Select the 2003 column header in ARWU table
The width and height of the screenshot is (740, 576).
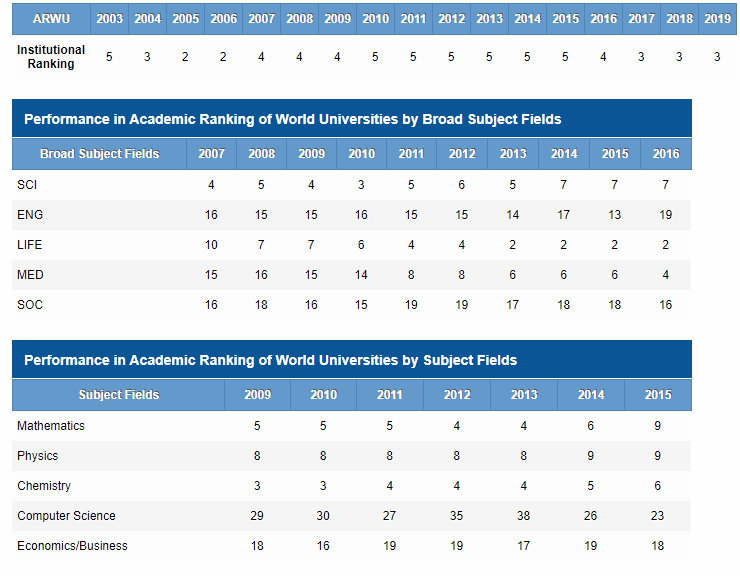109,19
